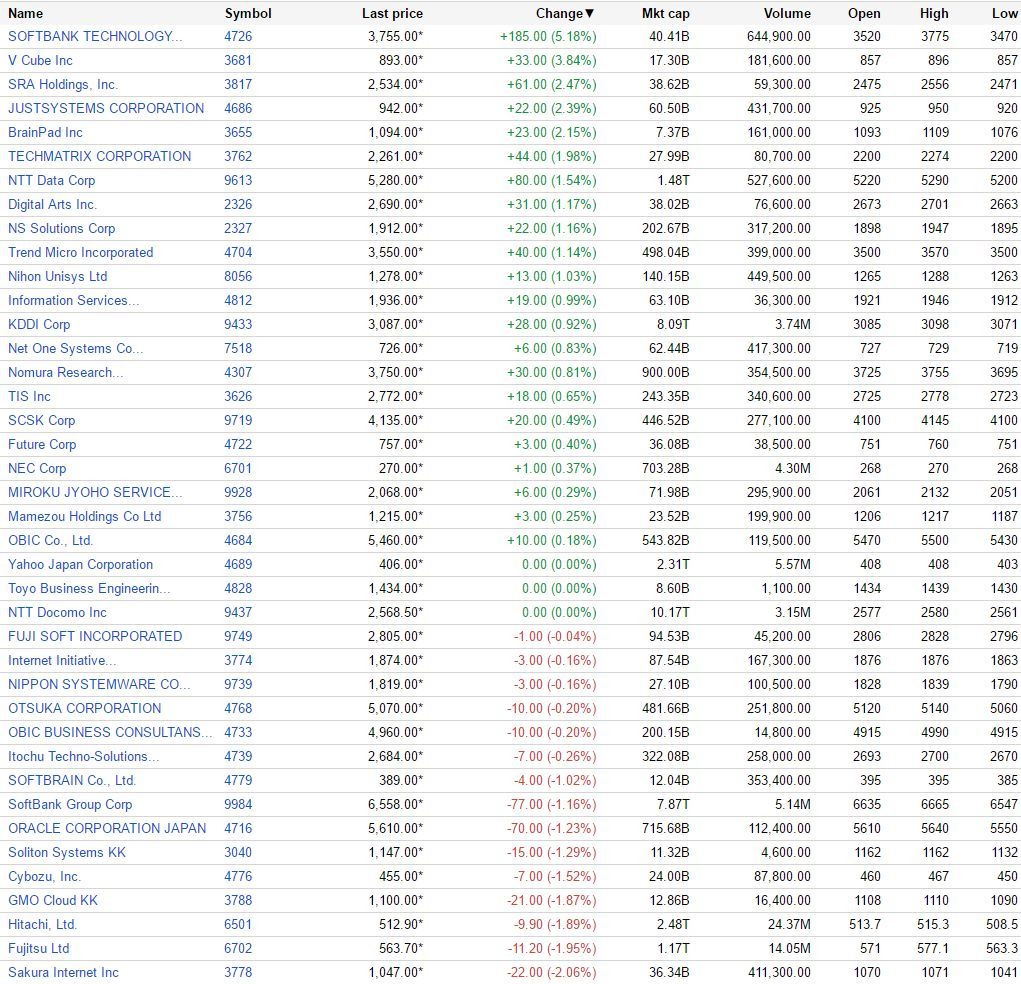1021x984 pixels.
Task: Click ticker symbol 4739
Action: [238, 757]
